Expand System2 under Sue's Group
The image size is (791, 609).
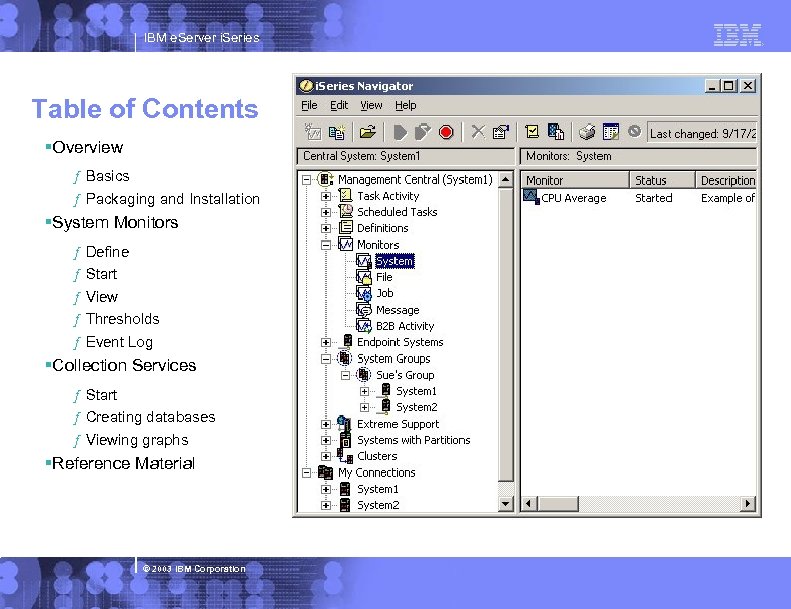tap(364, 408)
